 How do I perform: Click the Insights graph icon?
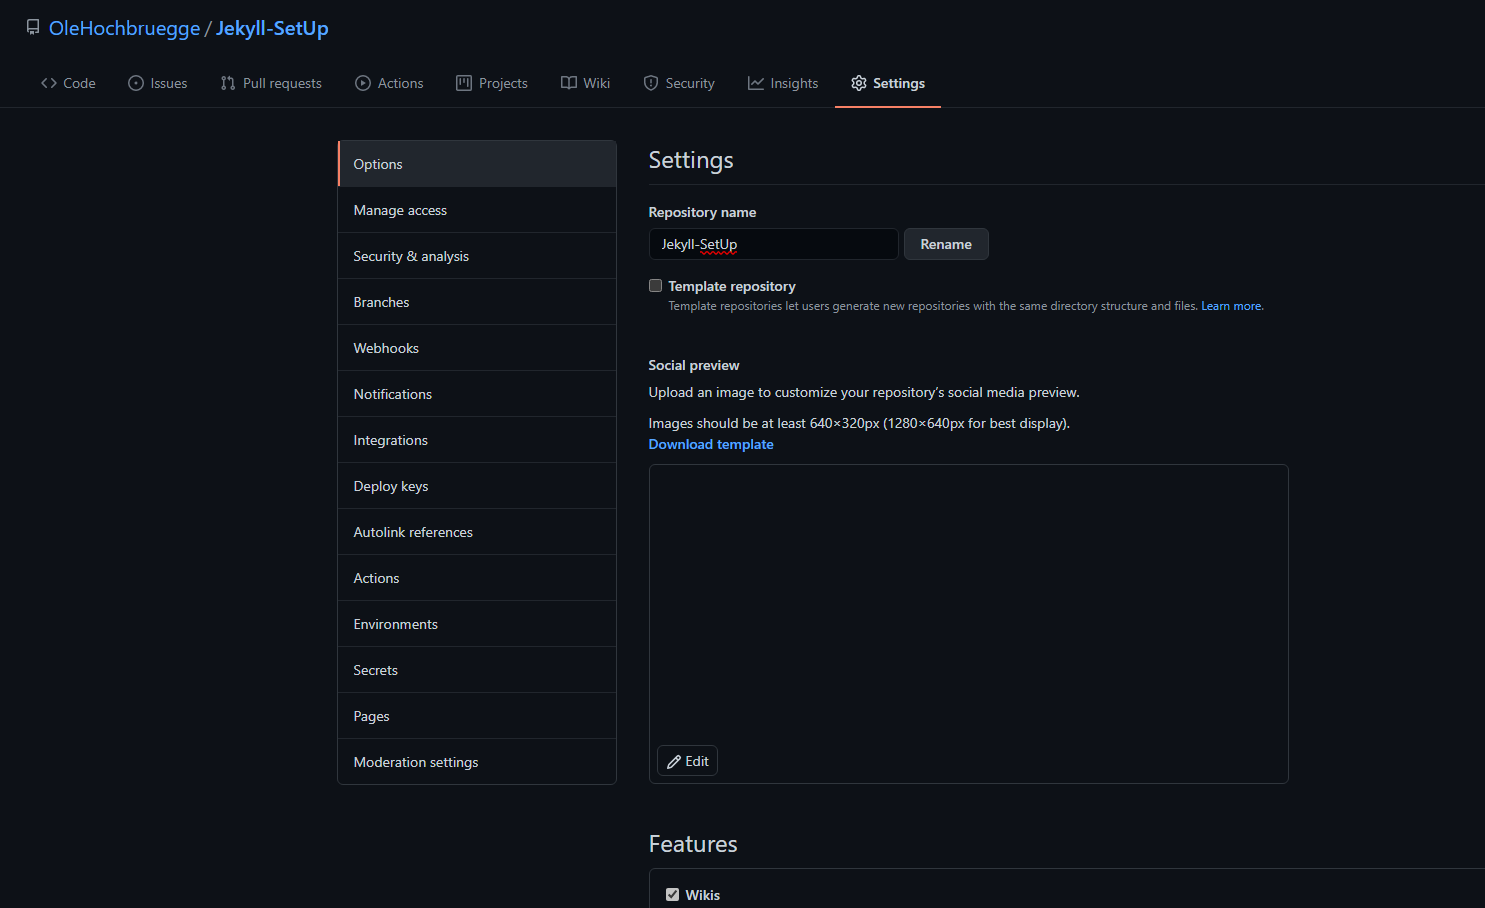(756, 83)
